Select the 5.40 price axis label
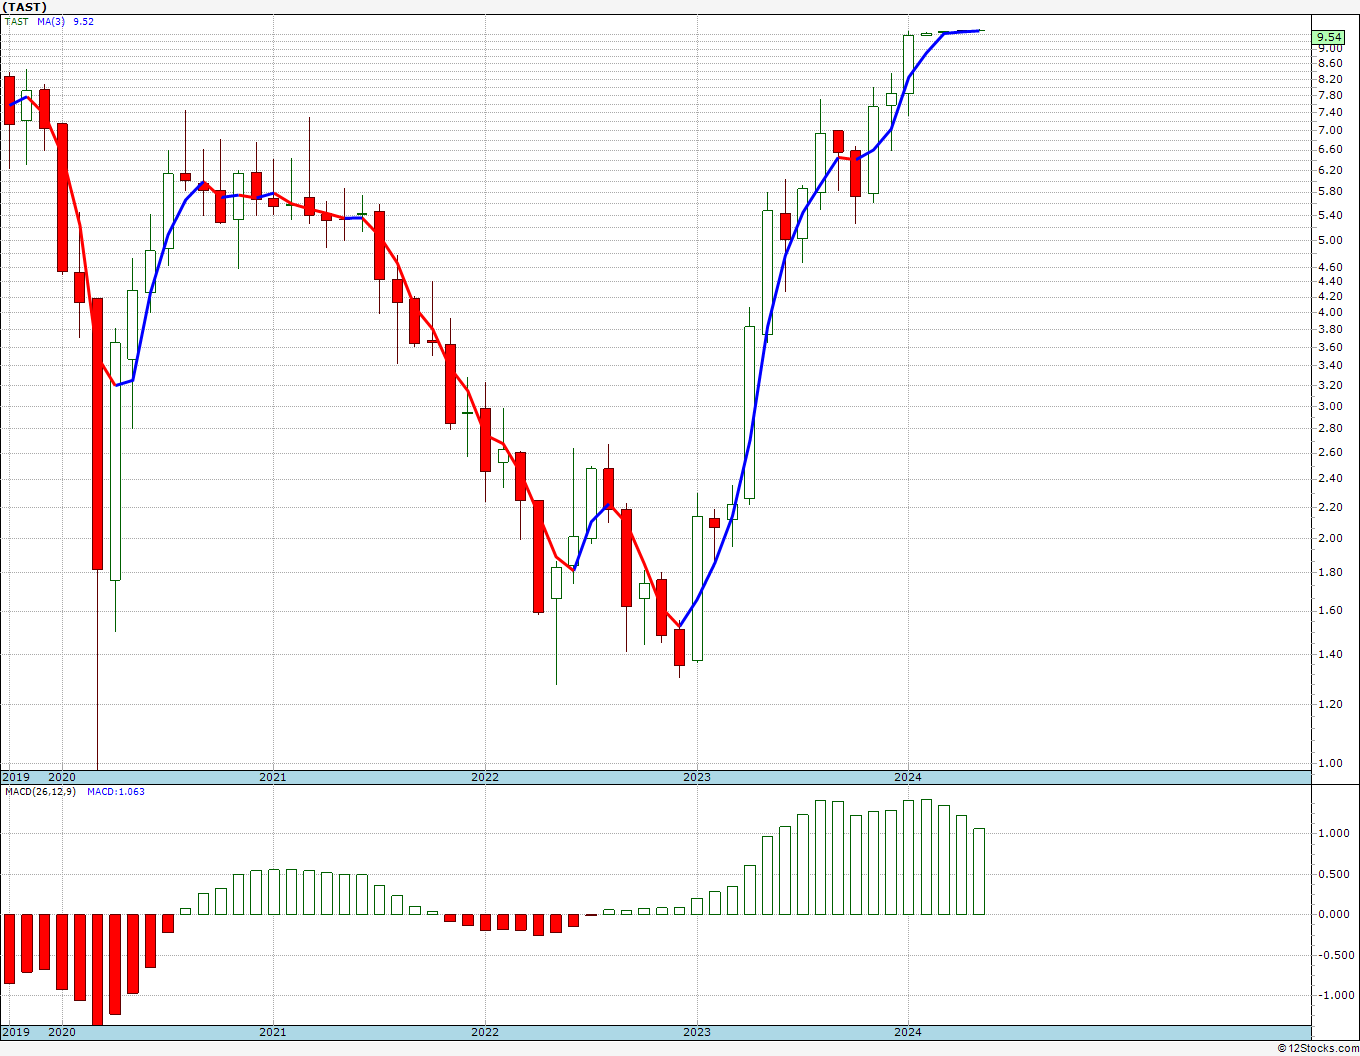 1329,215
